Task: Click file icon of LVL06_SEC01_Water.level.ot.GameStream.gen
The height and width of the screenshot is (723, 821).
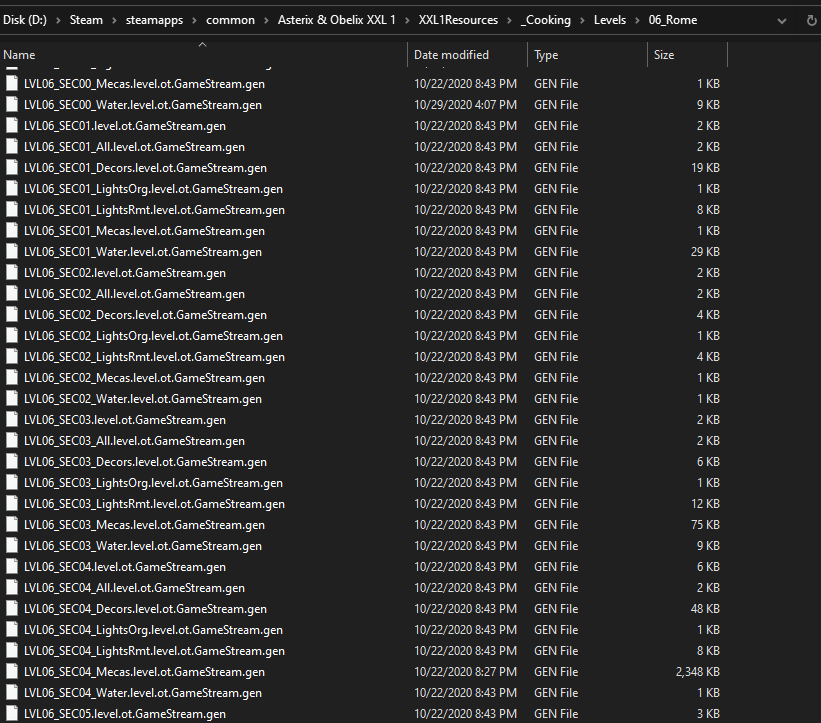Action: point(12,252)
